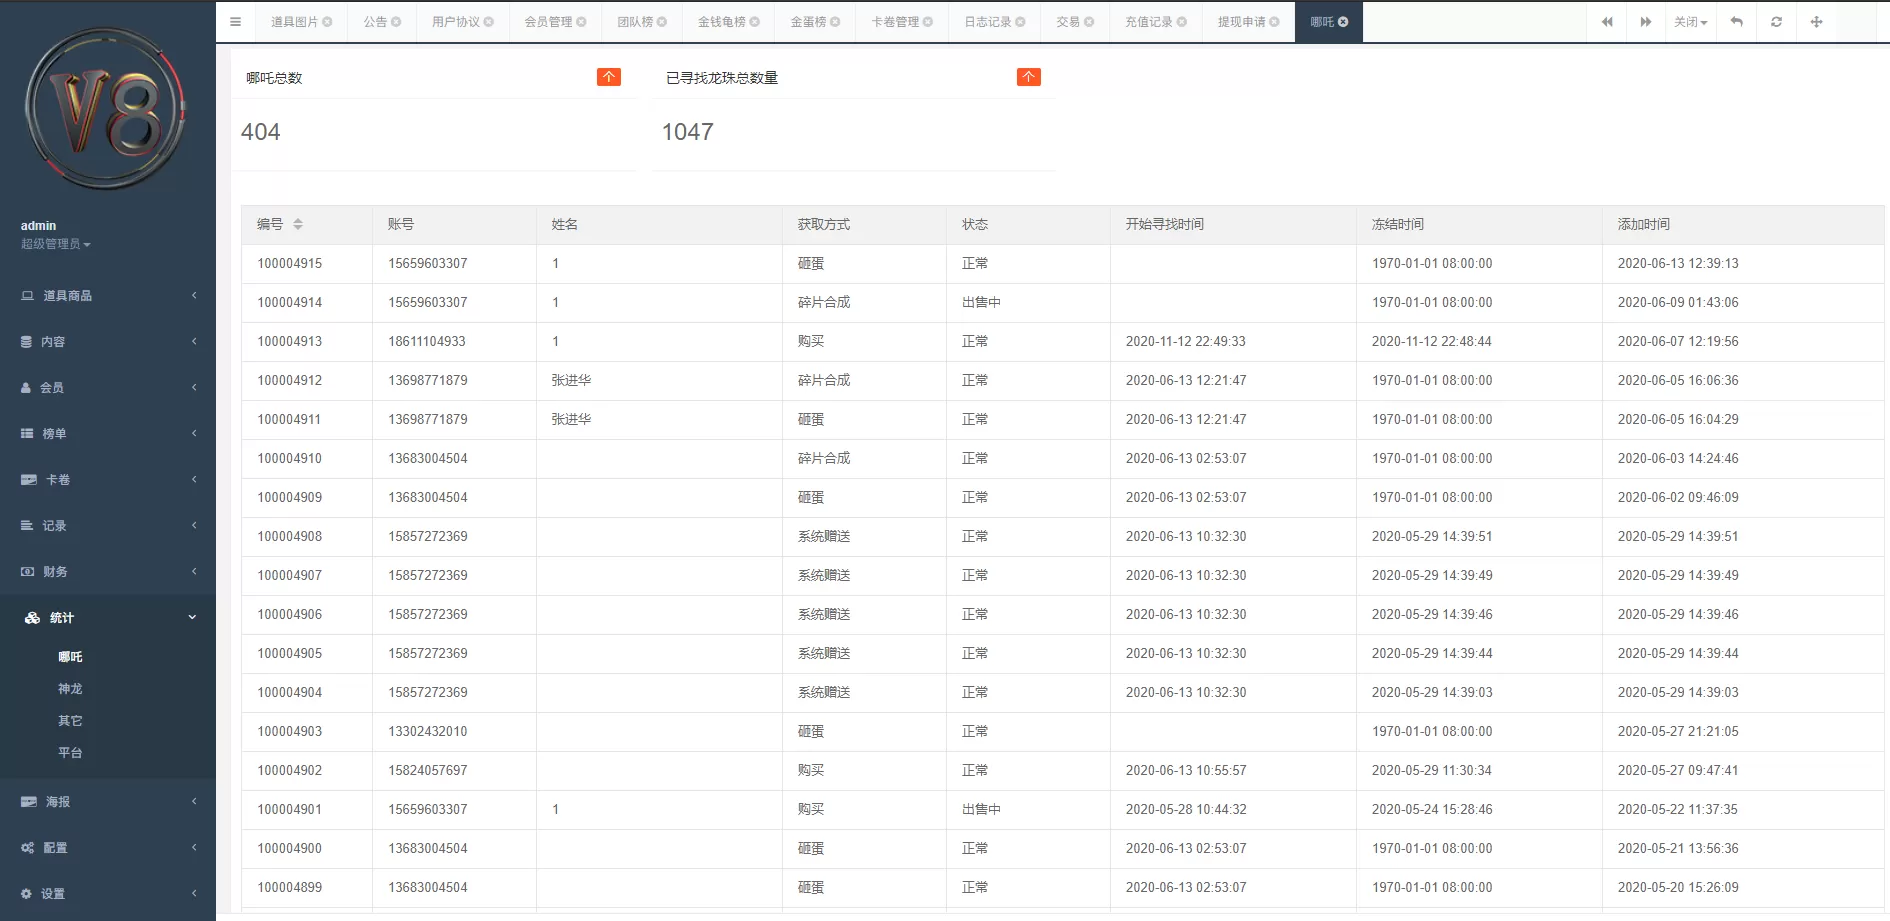Screen dimensions: 1890x921
Task: Click orange arrow on 已寻找龙珠总数量 card
Action: pyautogui.click(x=1028, y=77)
